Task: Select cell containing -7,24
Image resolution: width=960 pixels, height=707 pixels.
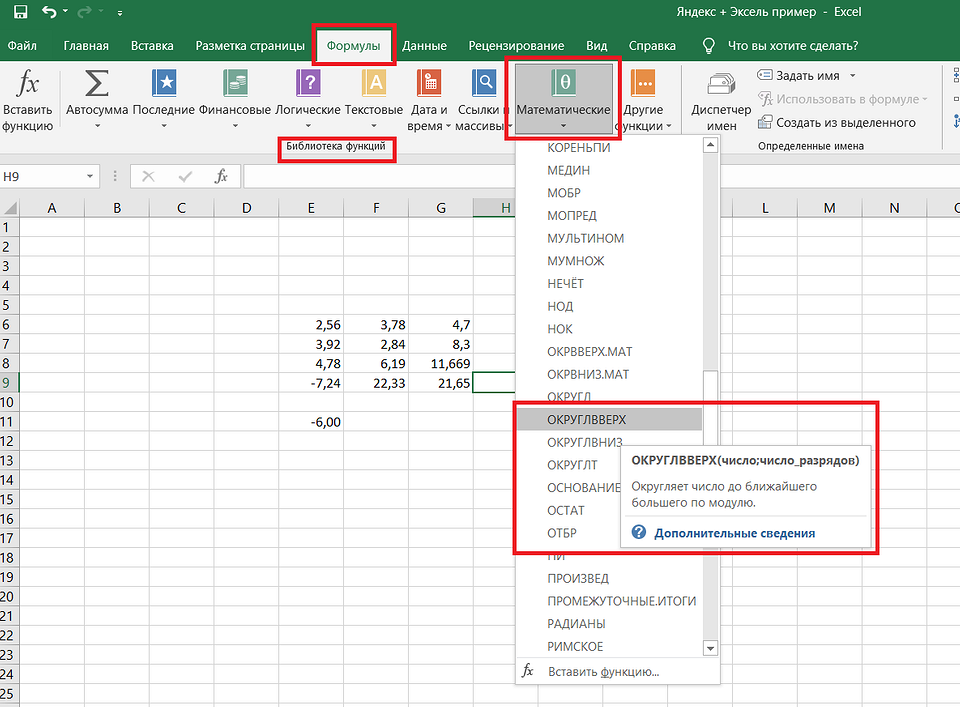Action: pyautogui.click(x=311, y=383)
